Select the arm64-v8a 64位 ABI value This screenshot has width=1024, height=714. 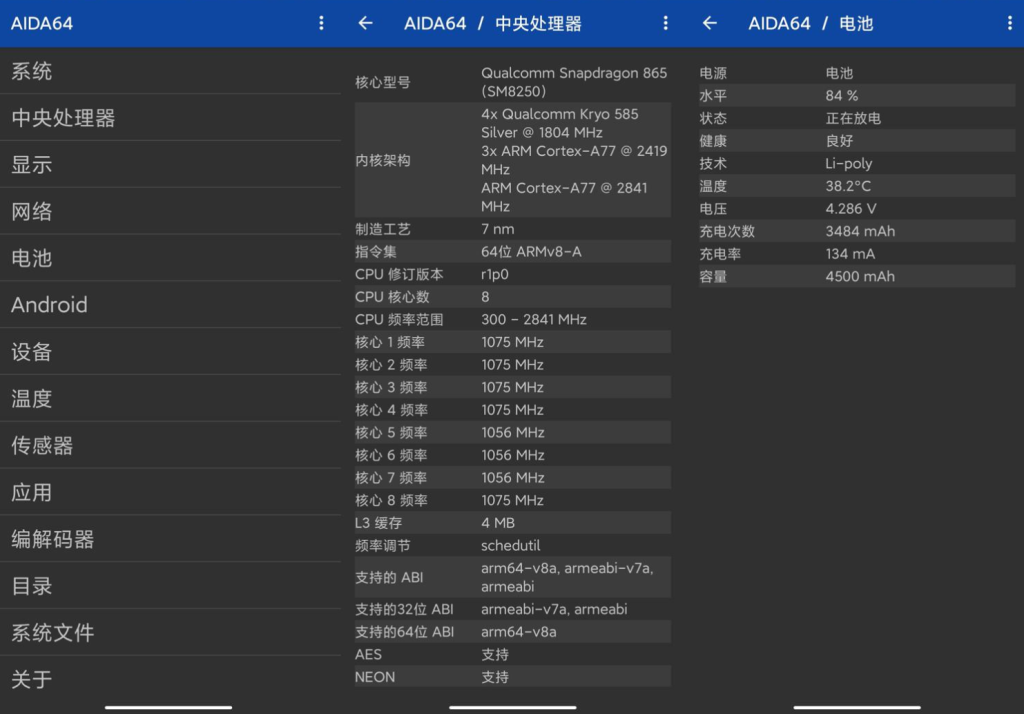click(x=519, y=632)
